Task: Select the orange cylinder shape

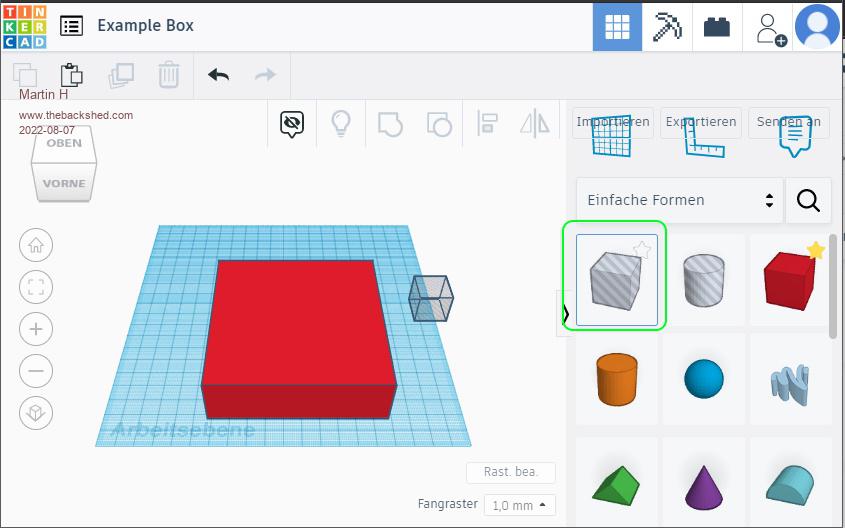Action: [617, 379]
